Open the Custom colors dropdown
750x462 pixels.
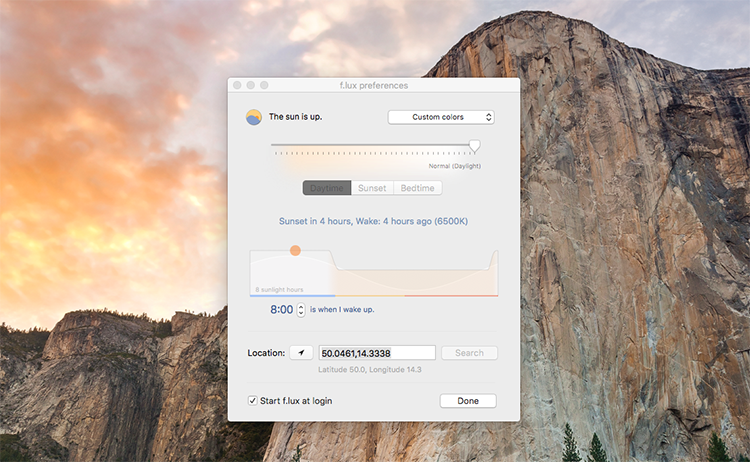click(440, 117)
